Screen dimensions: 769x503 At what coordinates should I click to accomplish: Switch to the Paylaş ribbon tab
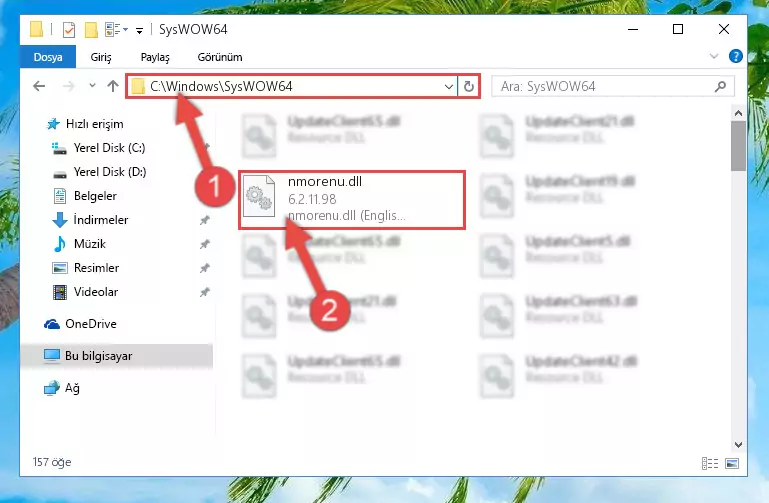tap(155, 57)
